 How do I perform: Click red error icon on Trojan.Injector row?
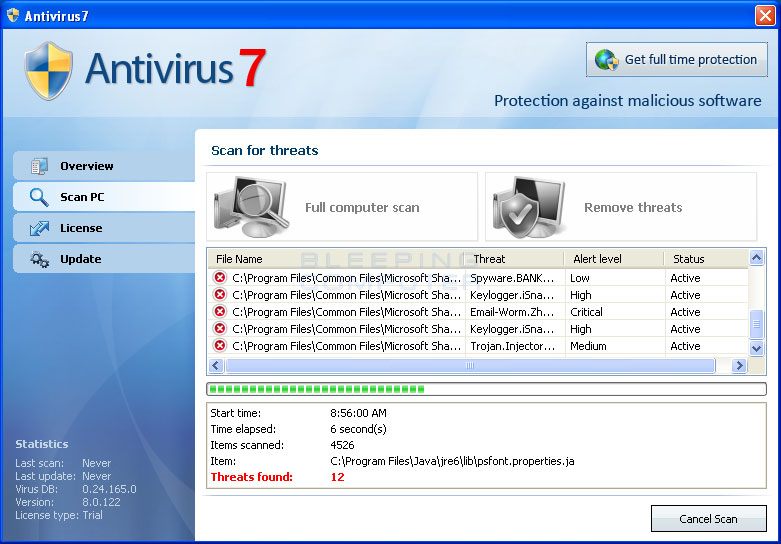[219, 345]
